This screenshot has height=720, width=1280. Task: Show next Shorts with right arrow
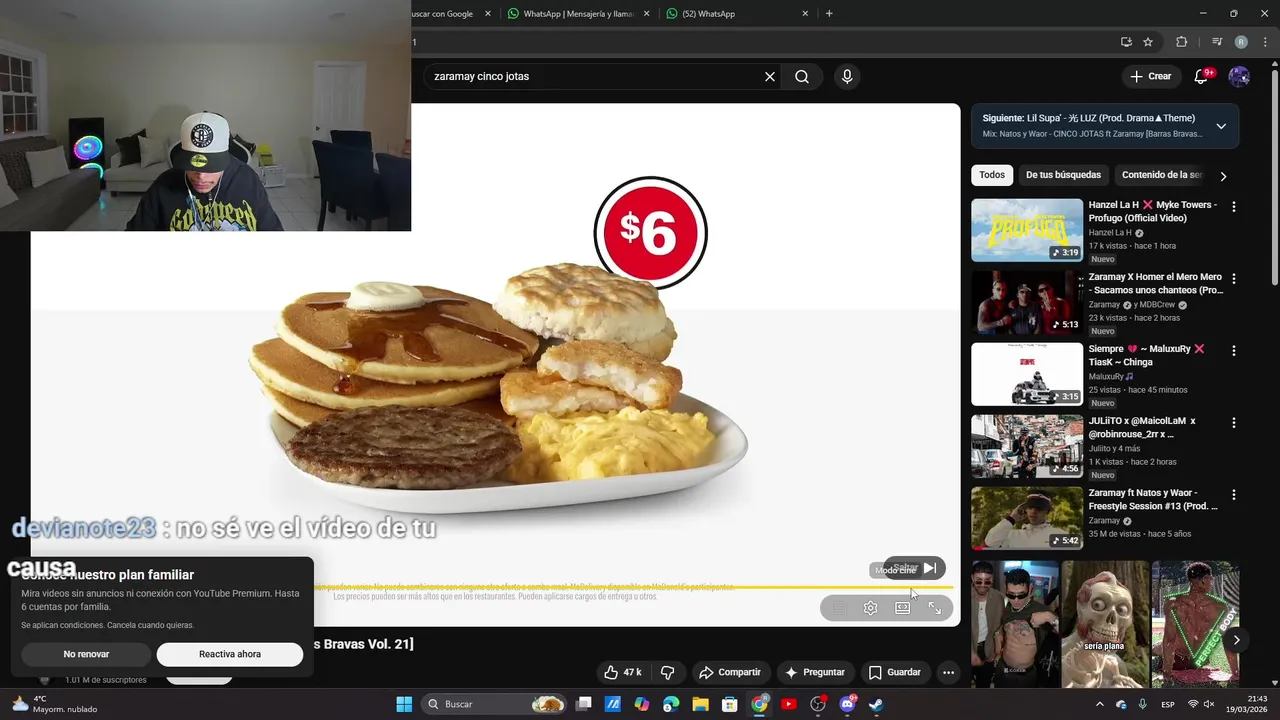pos(1236,640)
